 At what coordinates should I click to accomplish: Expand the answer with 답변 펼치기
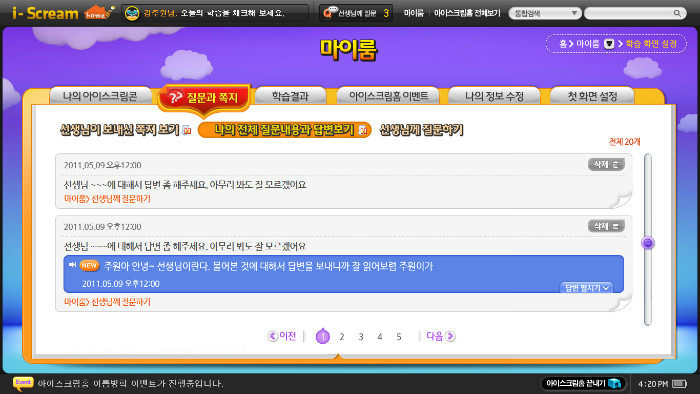pyautogui.click(x=587, y=288)
